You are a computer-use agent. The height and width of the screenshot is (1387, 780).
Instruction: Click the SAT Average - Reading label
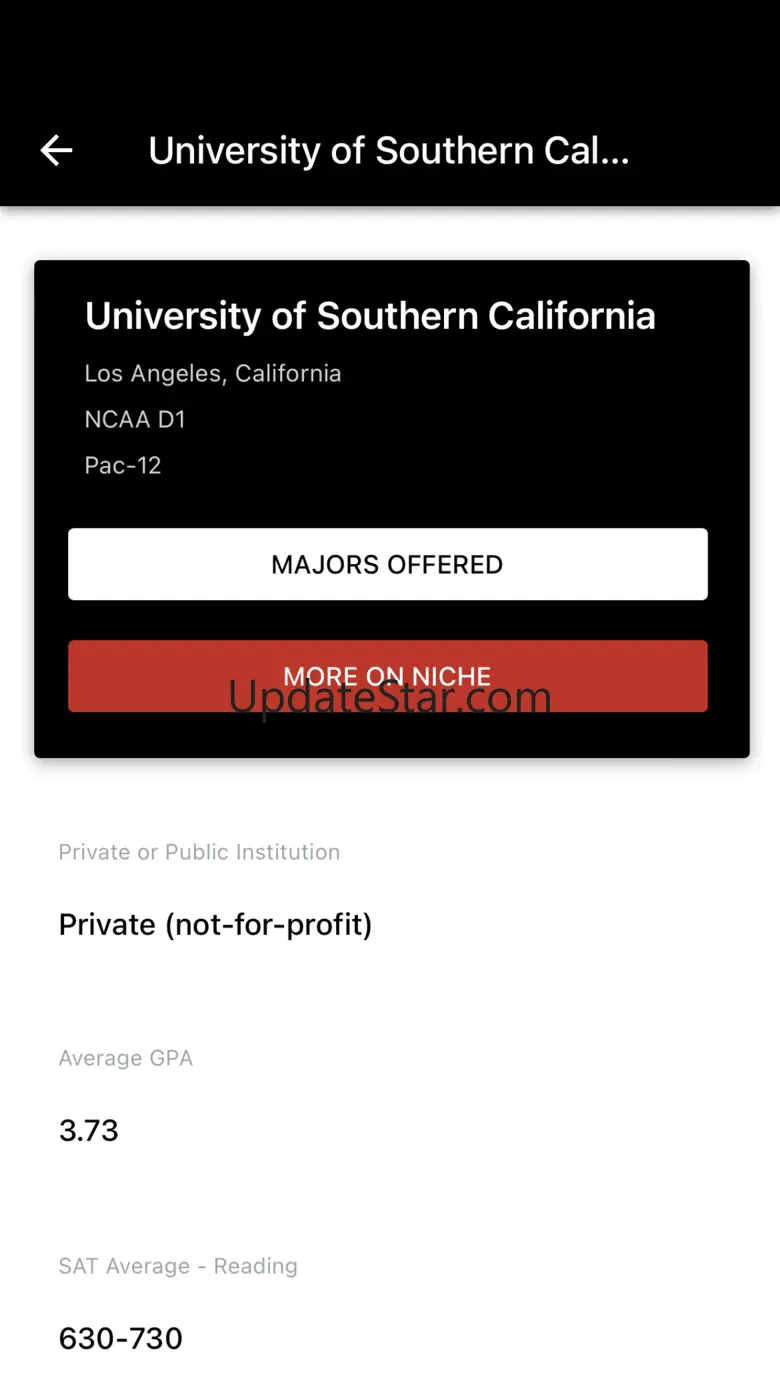(x=178, y=1266)
